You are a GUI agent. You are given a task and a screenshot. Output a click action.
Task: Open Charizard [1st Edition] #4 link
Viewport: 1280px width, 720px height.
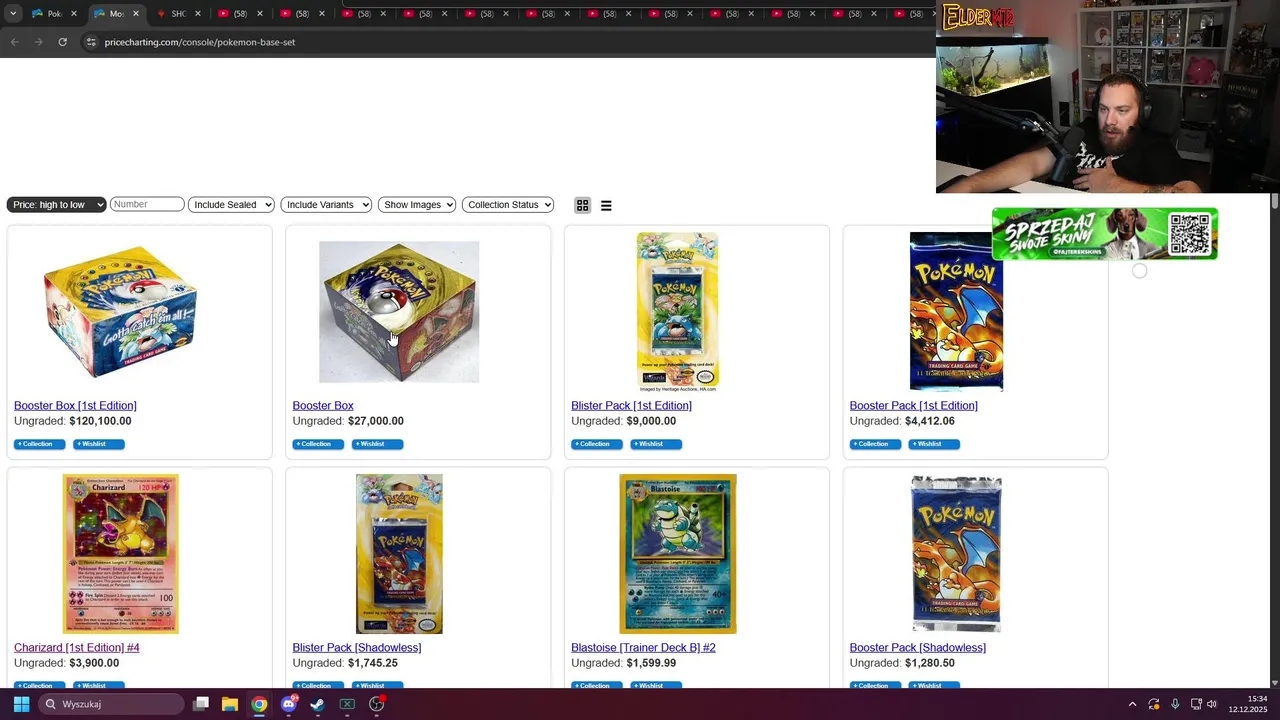point(77,648)
